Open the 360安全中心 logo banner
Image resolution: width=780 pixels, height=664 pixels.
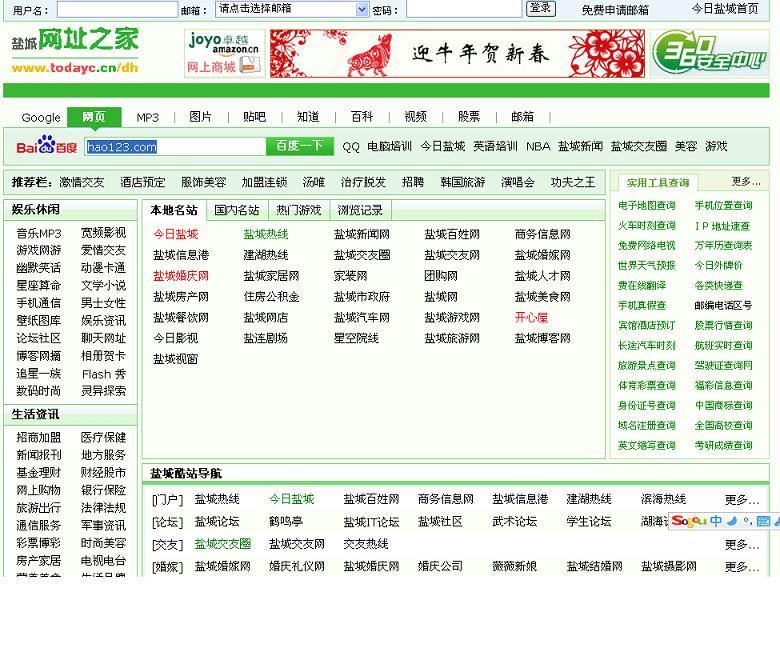(709, 53)
